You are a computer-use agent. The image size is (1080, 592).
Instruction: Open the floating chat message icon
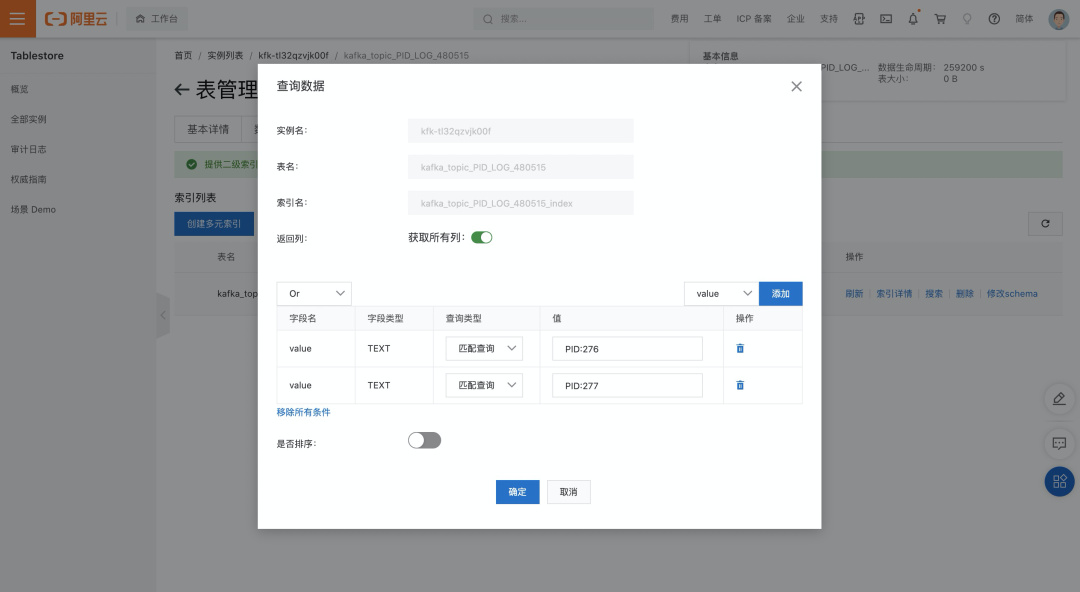point(1059,443)
